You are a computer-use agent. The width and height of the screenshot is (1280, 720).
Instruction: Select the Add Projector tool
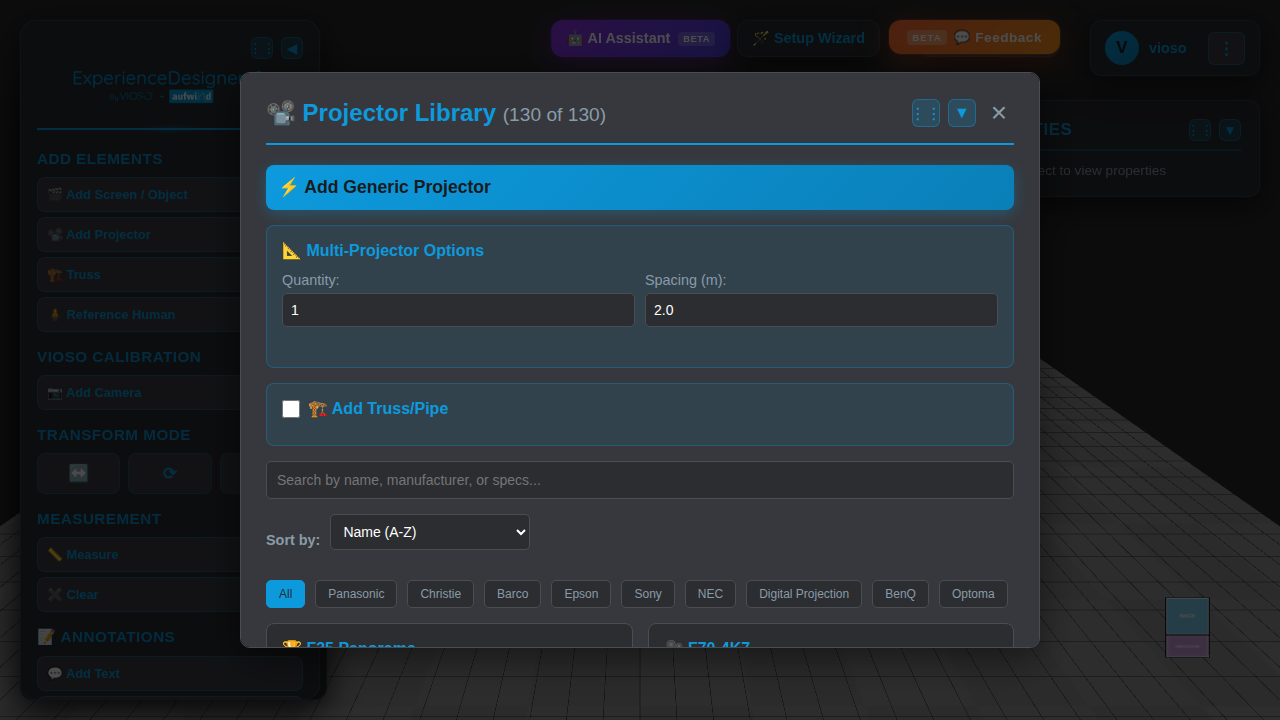(110, 234)
